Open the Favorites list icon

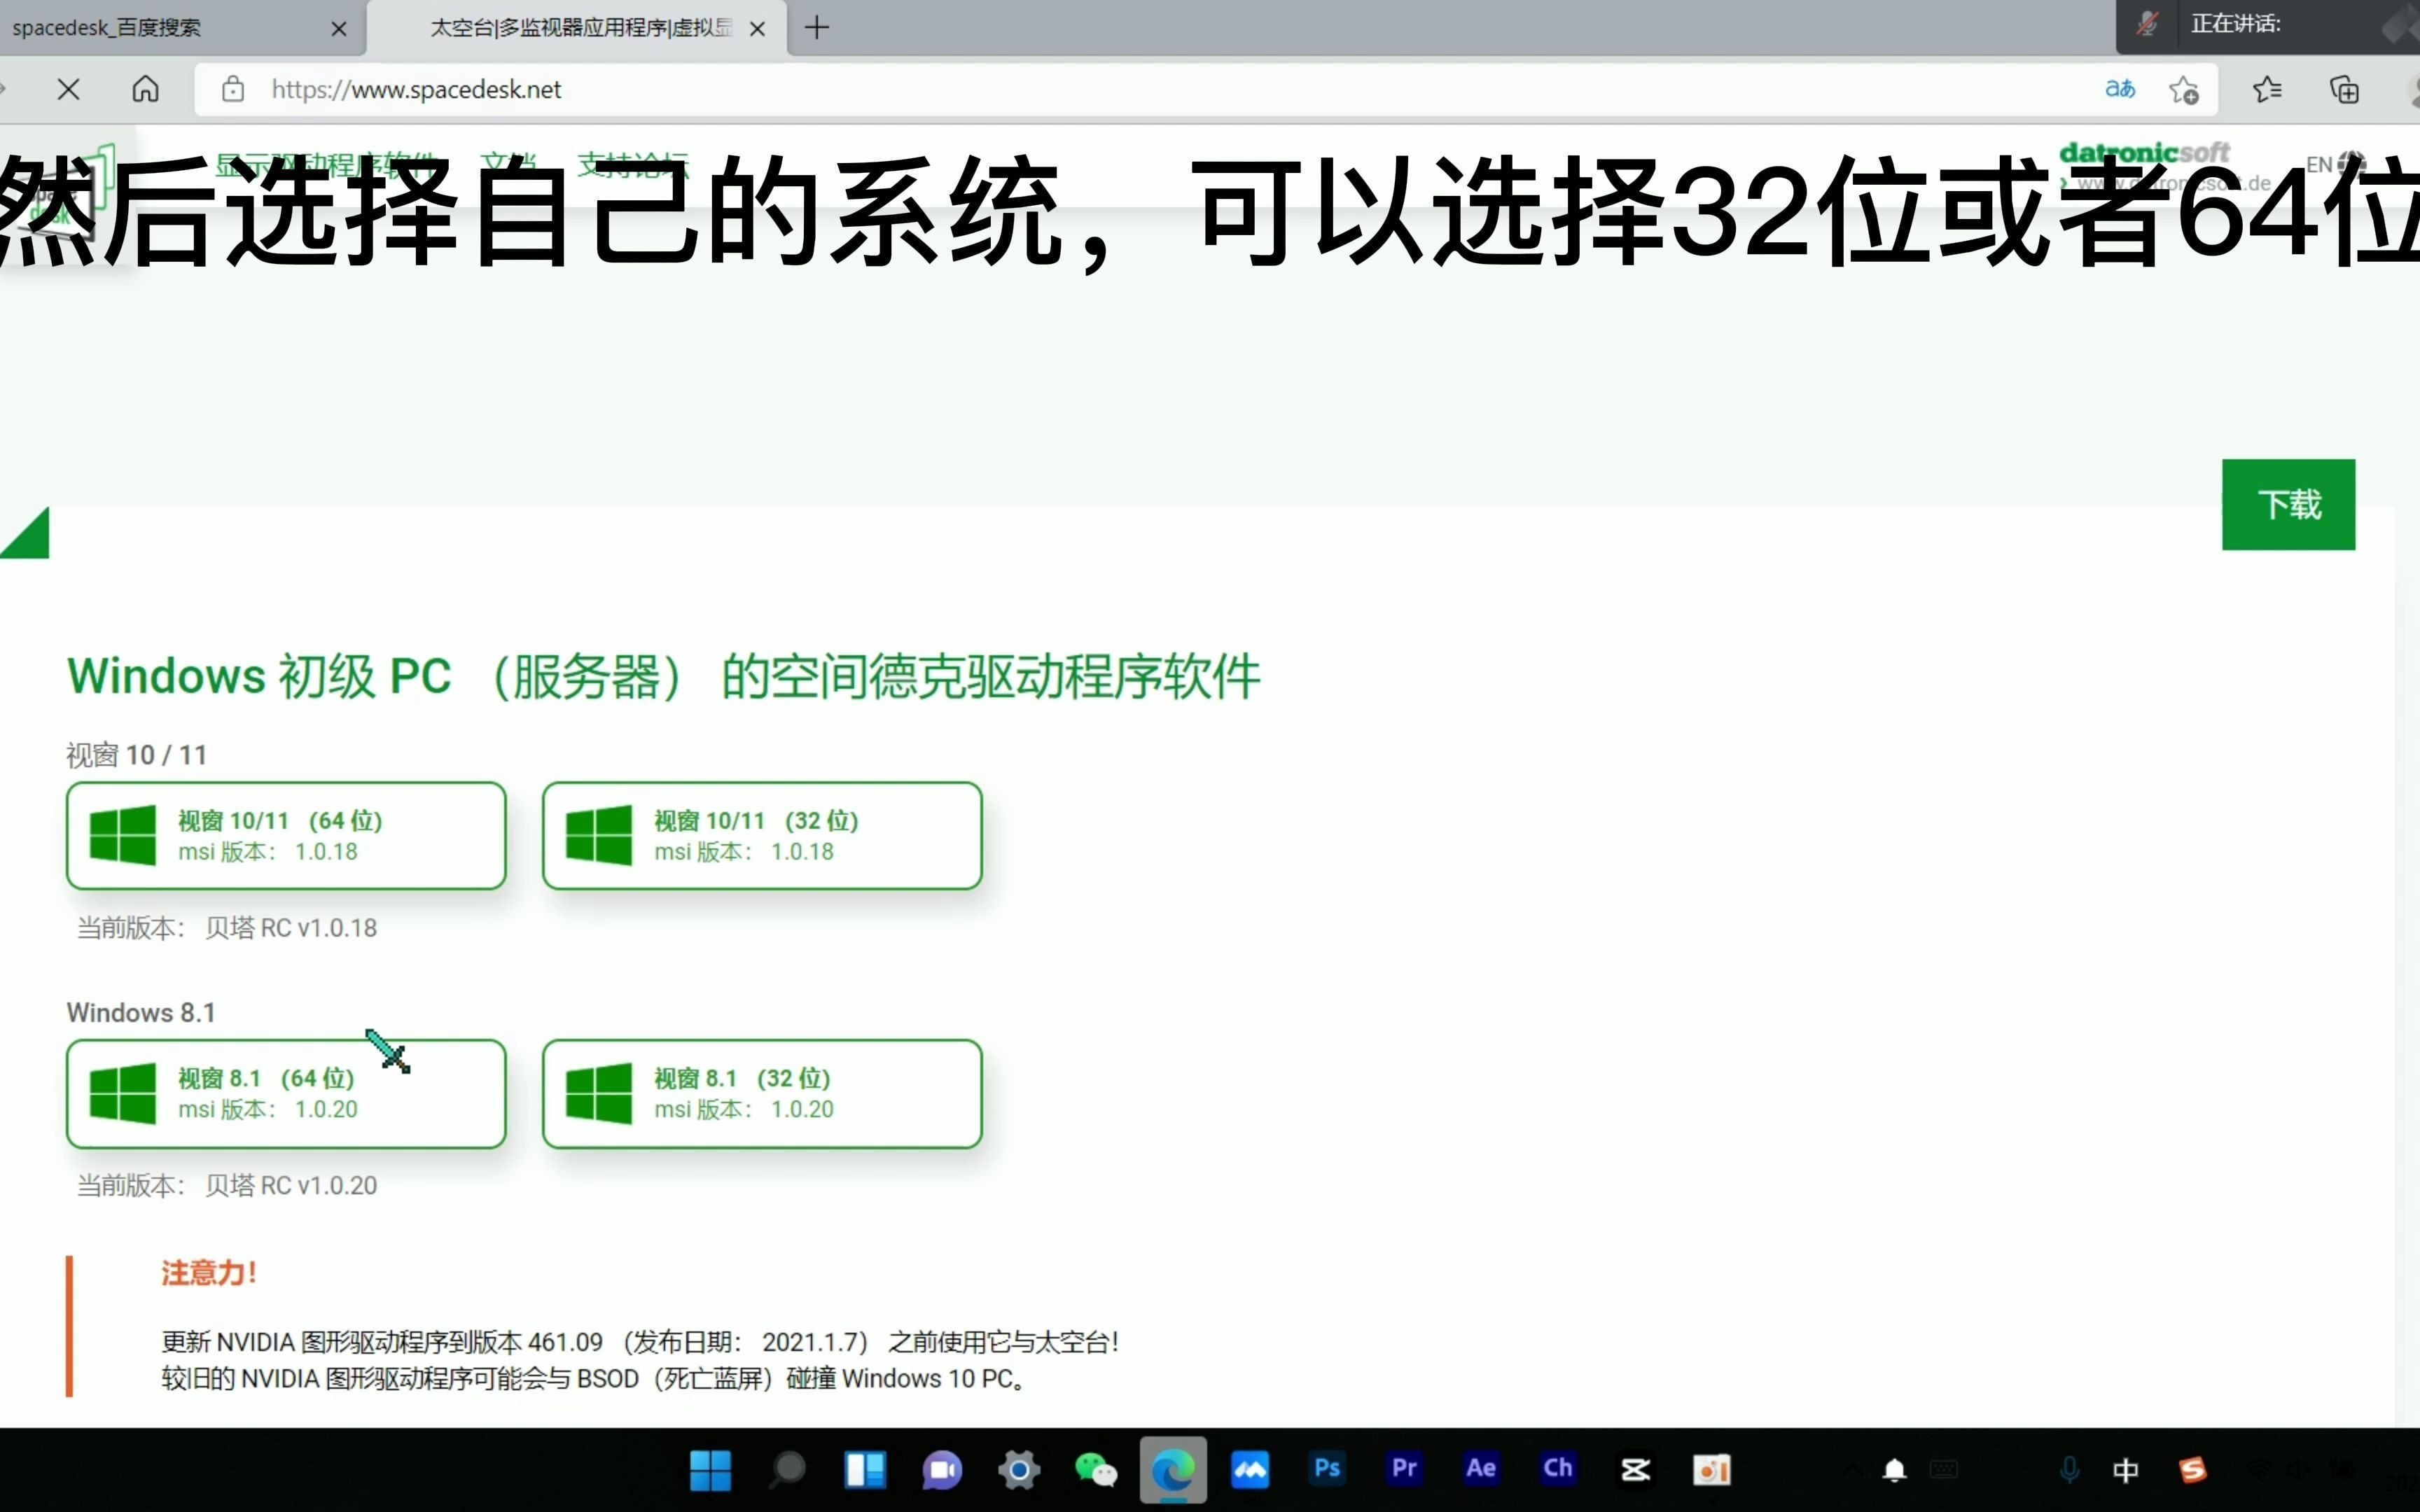(2267, 90)
